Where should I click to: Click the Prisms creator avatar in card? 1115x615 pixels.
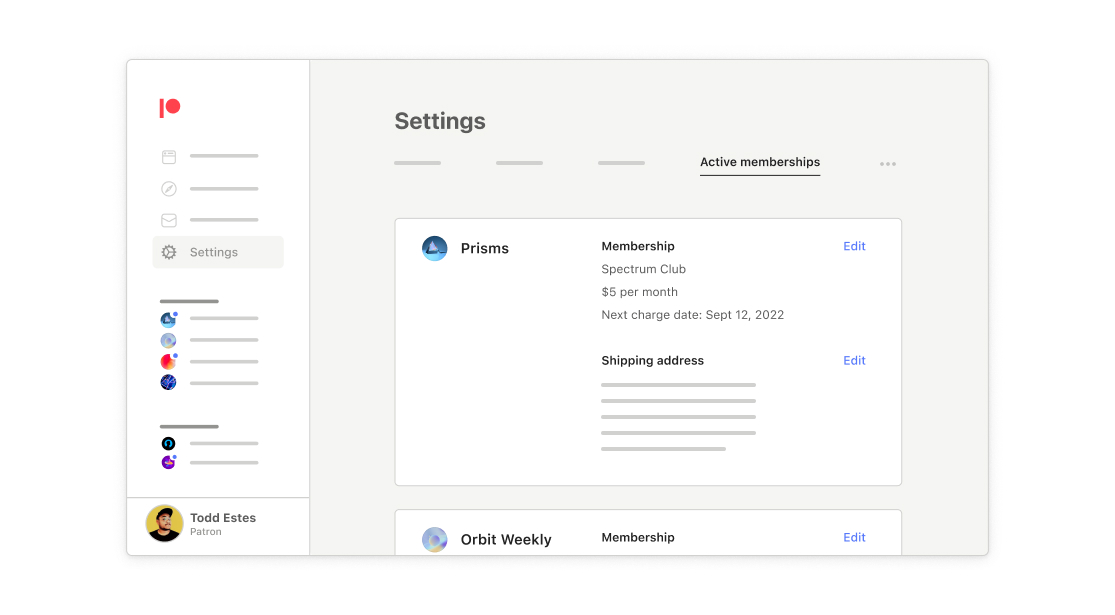click(434, 249)
